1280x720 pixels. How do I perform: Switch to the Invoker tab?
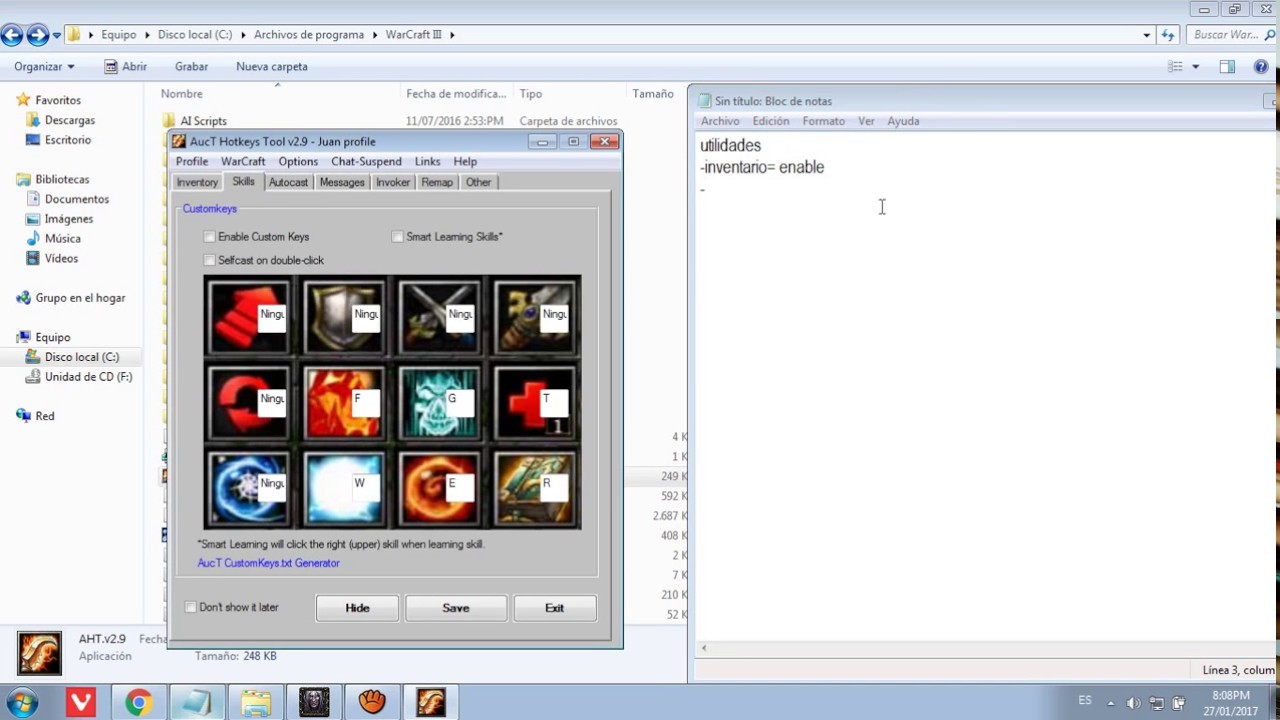coord(393,182)
